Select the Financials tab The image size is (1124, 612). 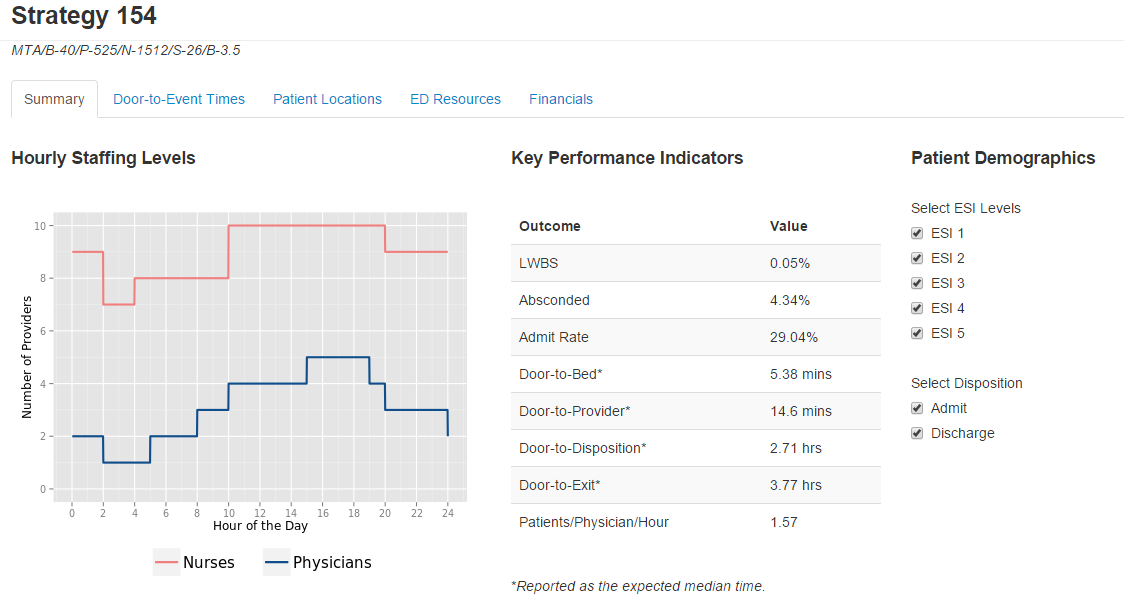tap(561, 99)
